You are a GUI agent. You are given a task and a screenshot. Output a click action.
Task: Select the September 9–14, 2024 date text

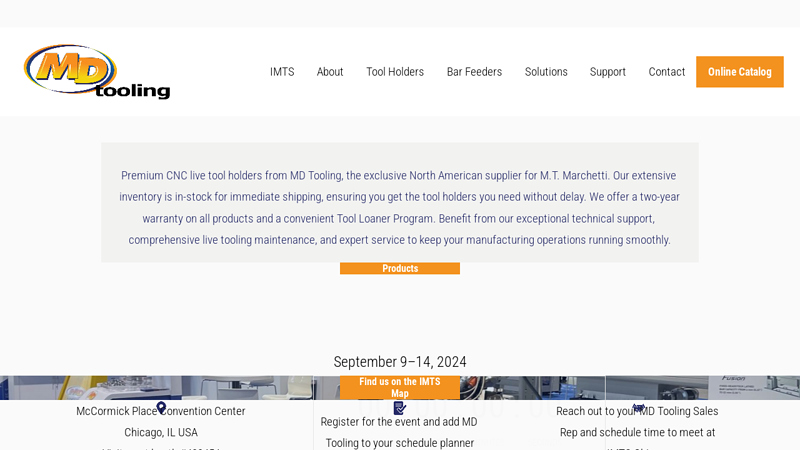(400, 362)
